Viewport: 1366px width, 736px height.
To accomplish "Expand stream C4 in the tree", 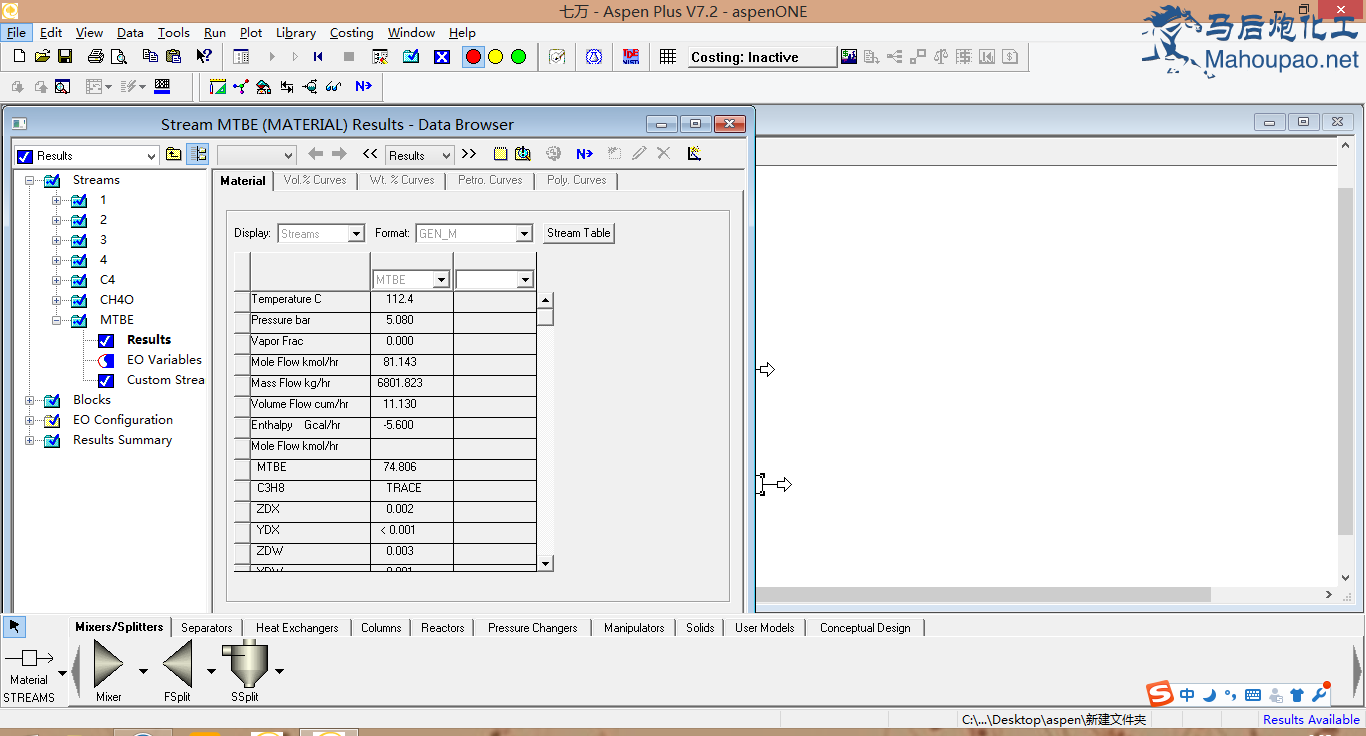I will 57,281.
